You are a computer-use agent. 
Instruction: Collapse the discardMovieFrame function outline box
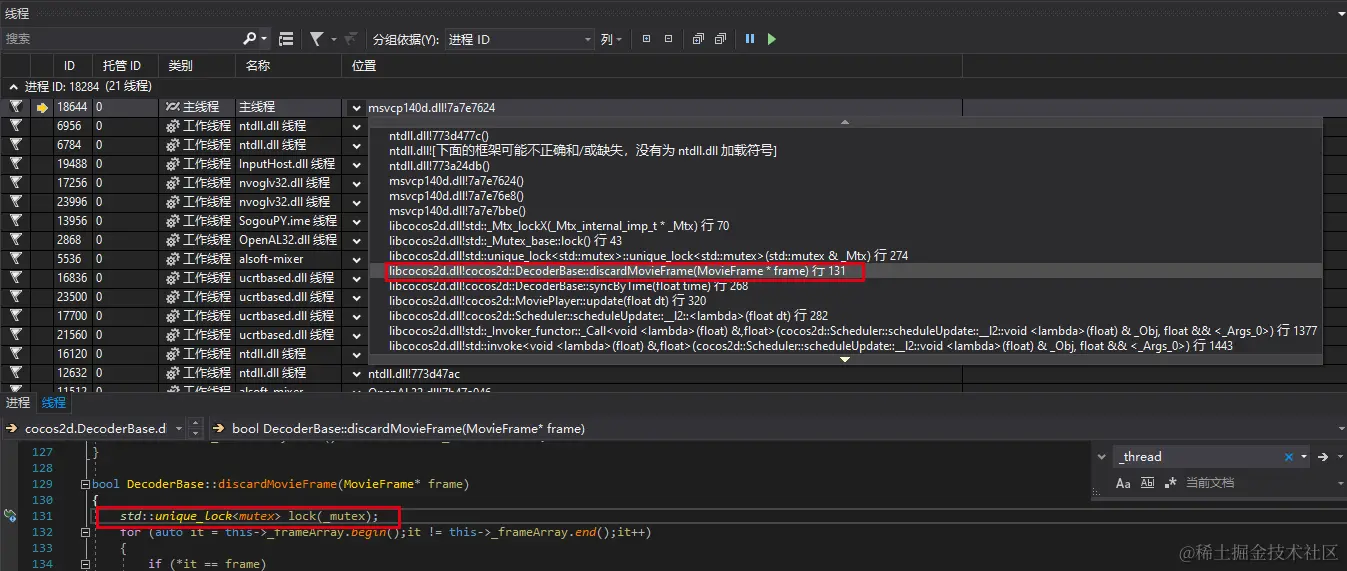[85, 484]
